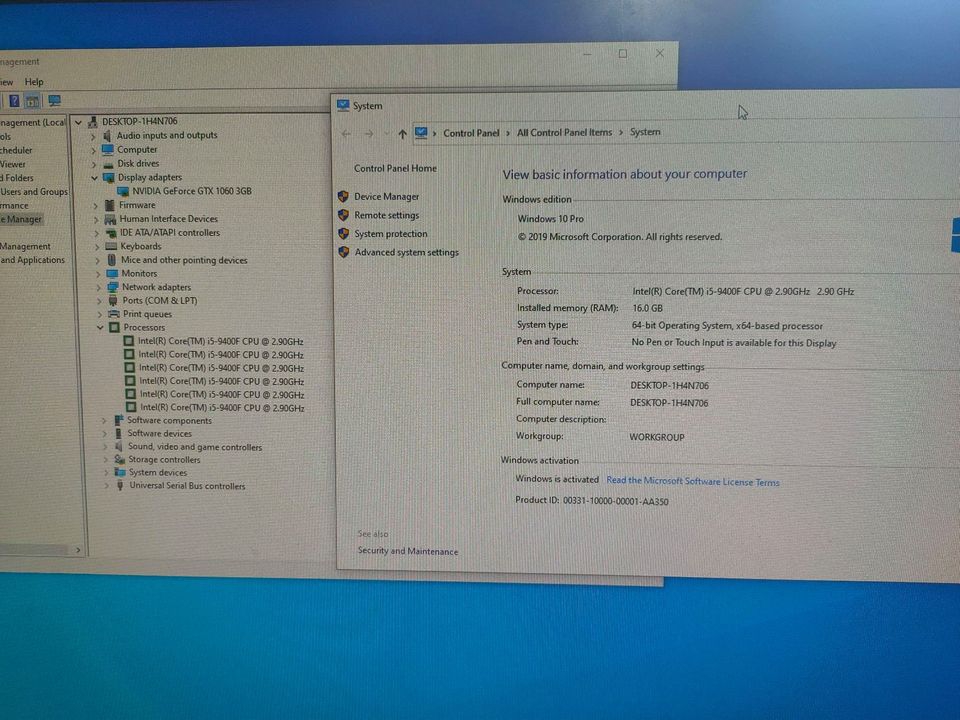Expand the Network adapters category

pos(98,287)
